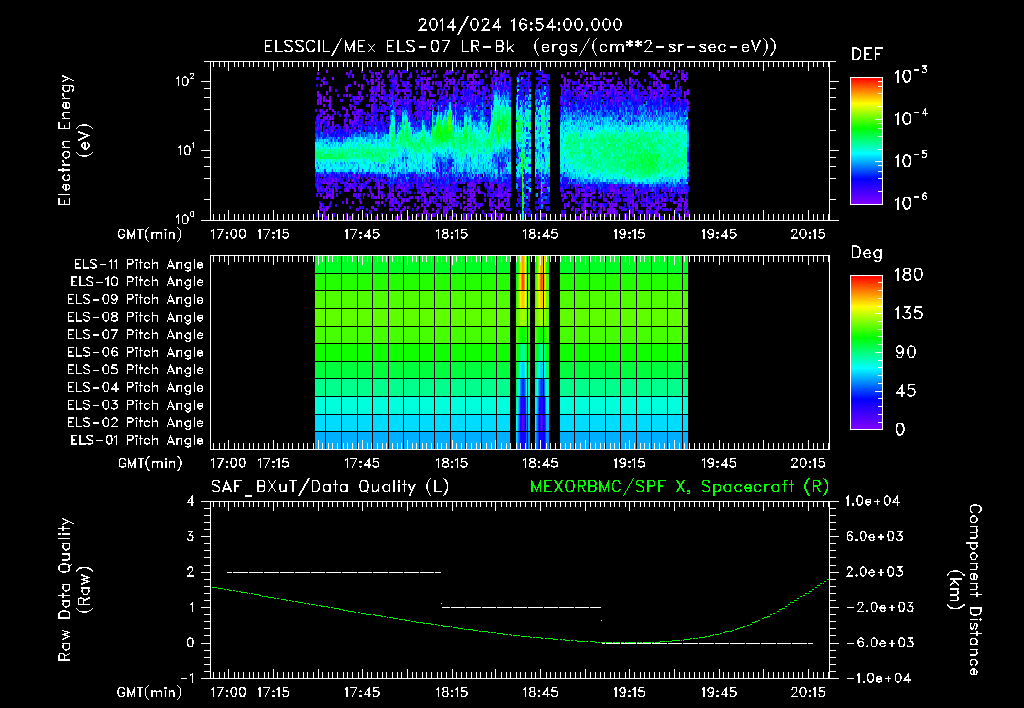
Task: Select the ELS-06 Pitch Angle row label
Action: pyautogui.click(x=135, y=353)
